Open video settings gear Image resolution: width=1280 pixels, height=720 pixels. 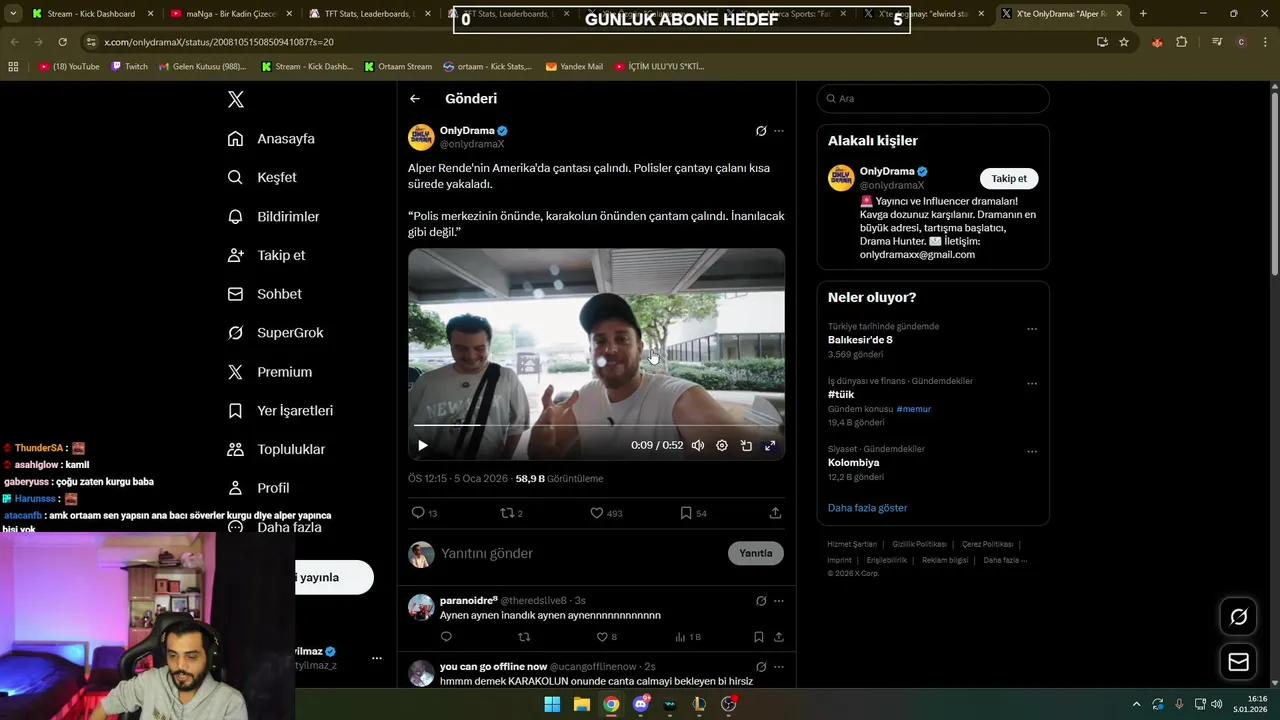tap(722, 446)
